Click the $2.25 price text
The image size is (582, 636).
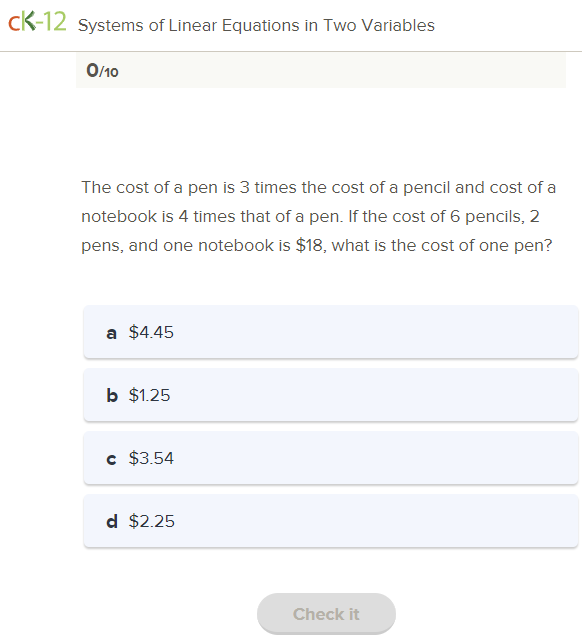tap(151, 521)
